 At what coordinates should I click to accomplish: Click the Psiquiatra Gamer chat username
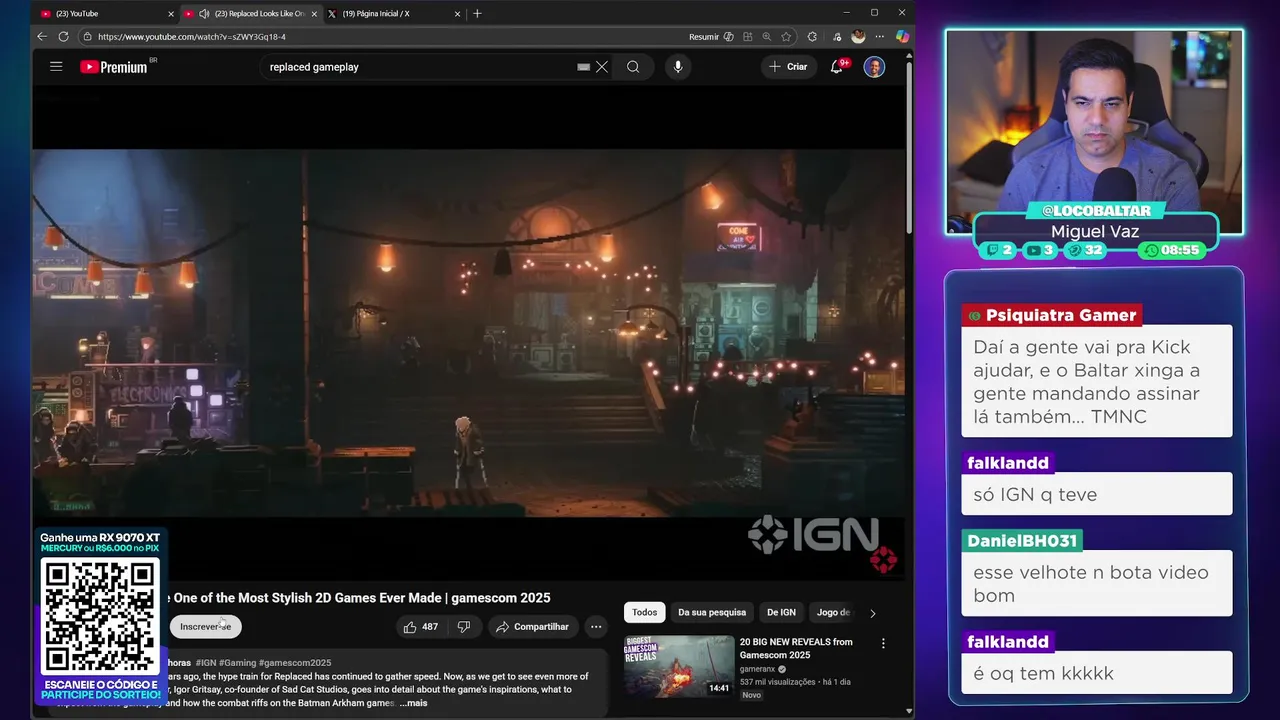(1052, 315)
